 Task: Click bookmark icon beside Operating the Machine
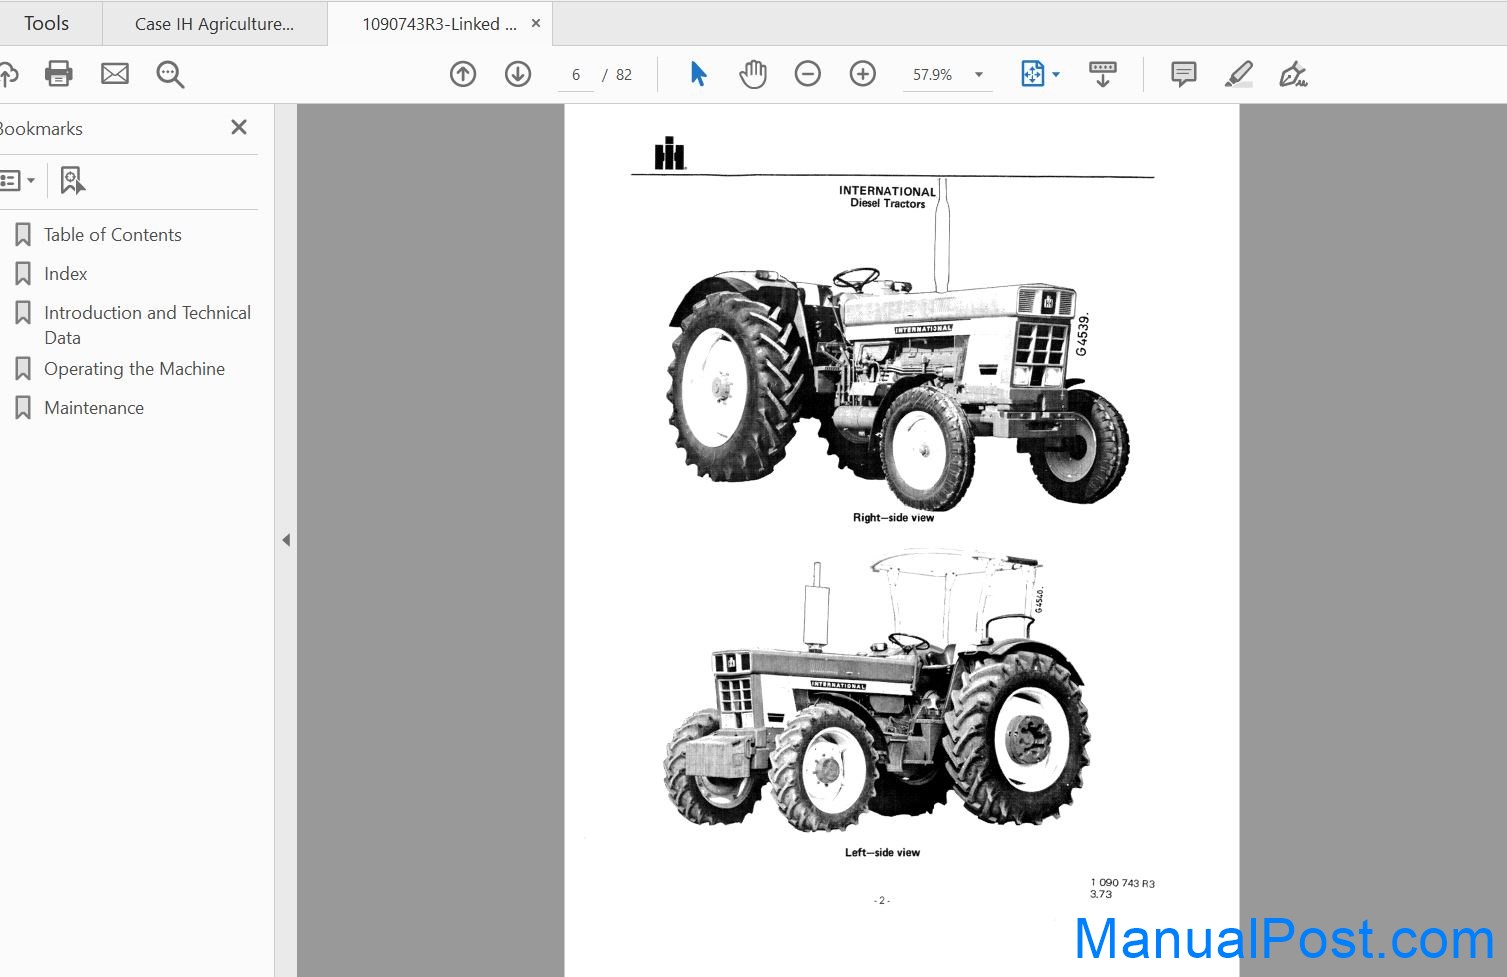click(23, 369)
